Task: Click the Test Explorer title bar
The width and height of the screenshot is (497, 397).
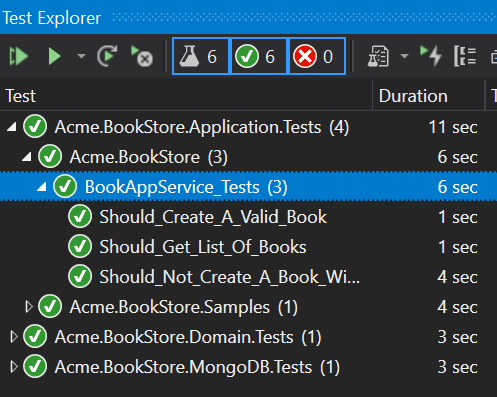Action: click(248, 17)
